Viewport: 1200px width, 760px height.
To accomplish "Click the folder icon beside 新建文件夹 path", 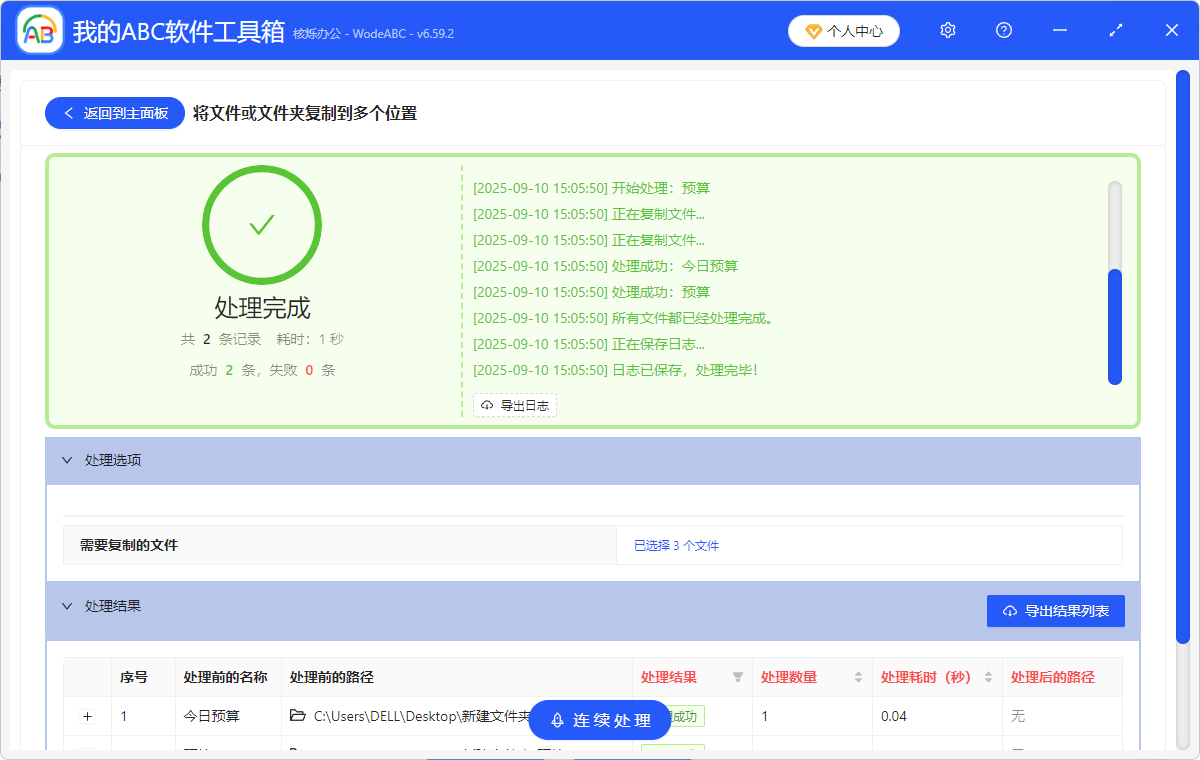I will click(x=296, y=716).
